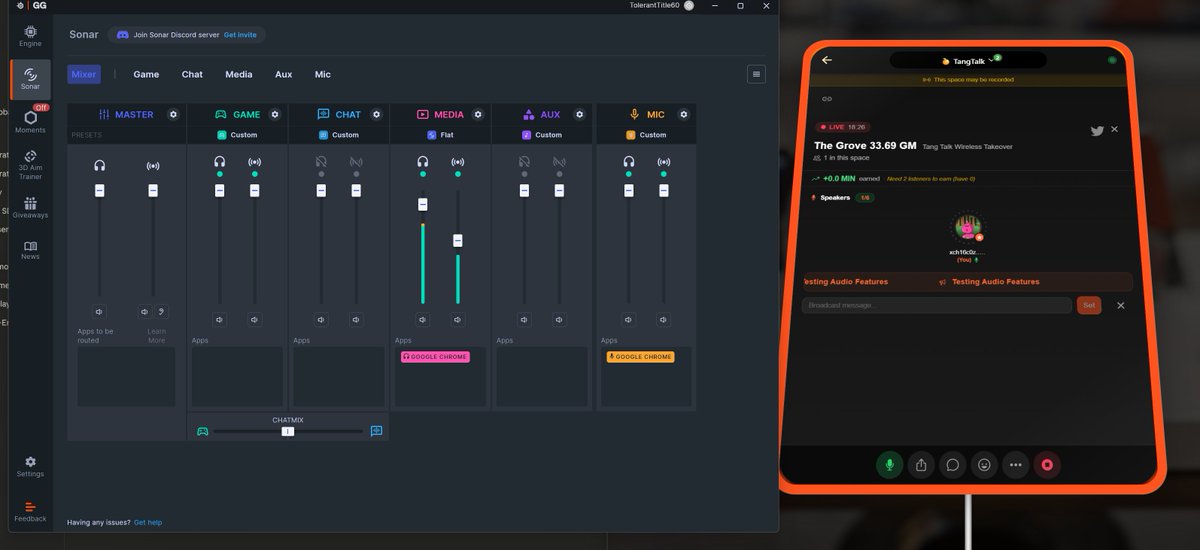Click share icon in TangTalk bottom bar

pos(921,464)
